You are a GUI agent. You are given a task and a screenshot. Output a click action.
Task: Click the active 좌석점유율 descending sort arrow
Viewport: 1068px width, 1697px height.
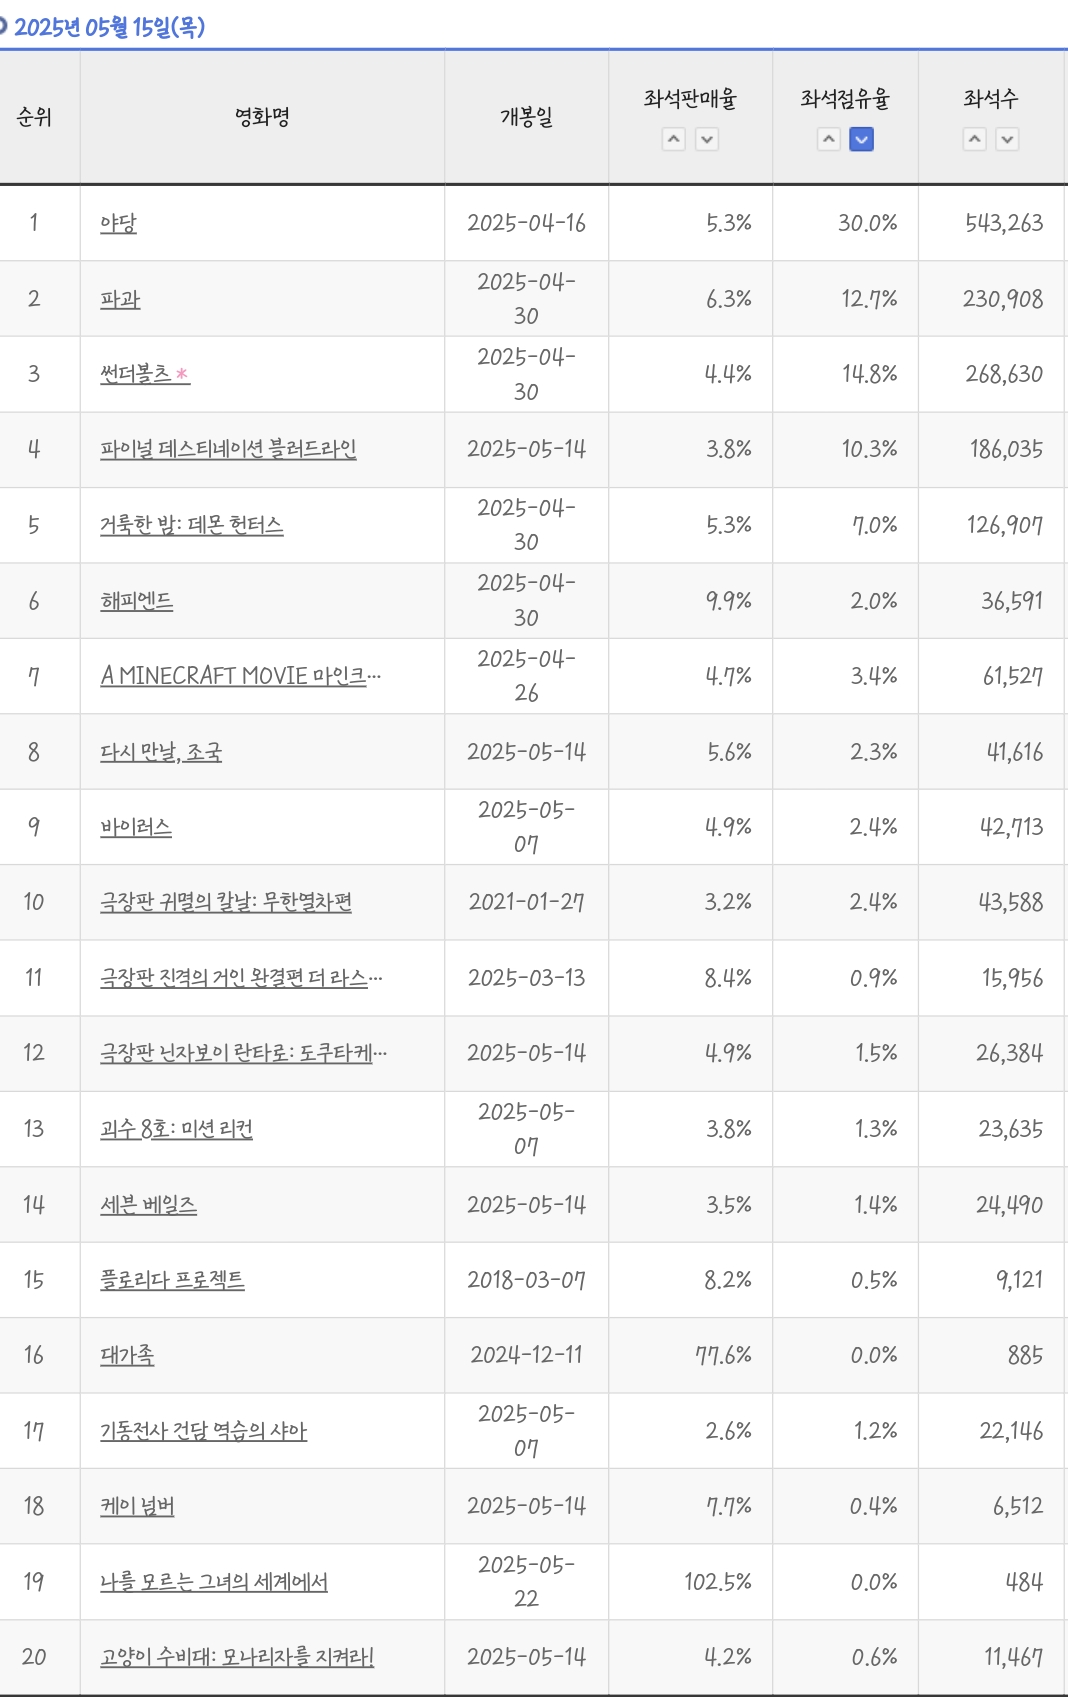pos(861,140)
